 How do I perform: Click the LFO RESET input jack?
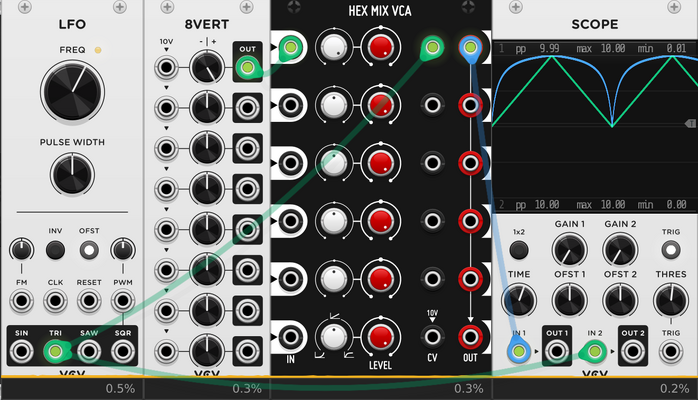click(89, 301)
